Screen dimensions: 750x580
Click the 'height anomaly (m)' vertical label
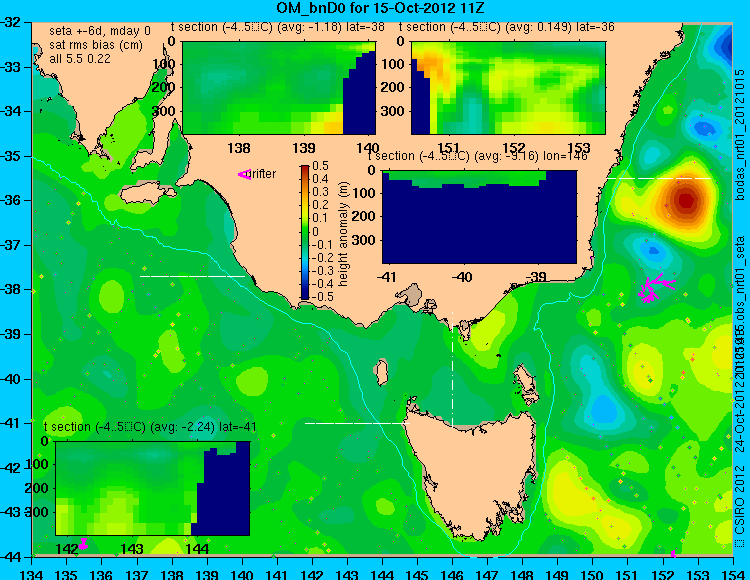click(343, 234)
